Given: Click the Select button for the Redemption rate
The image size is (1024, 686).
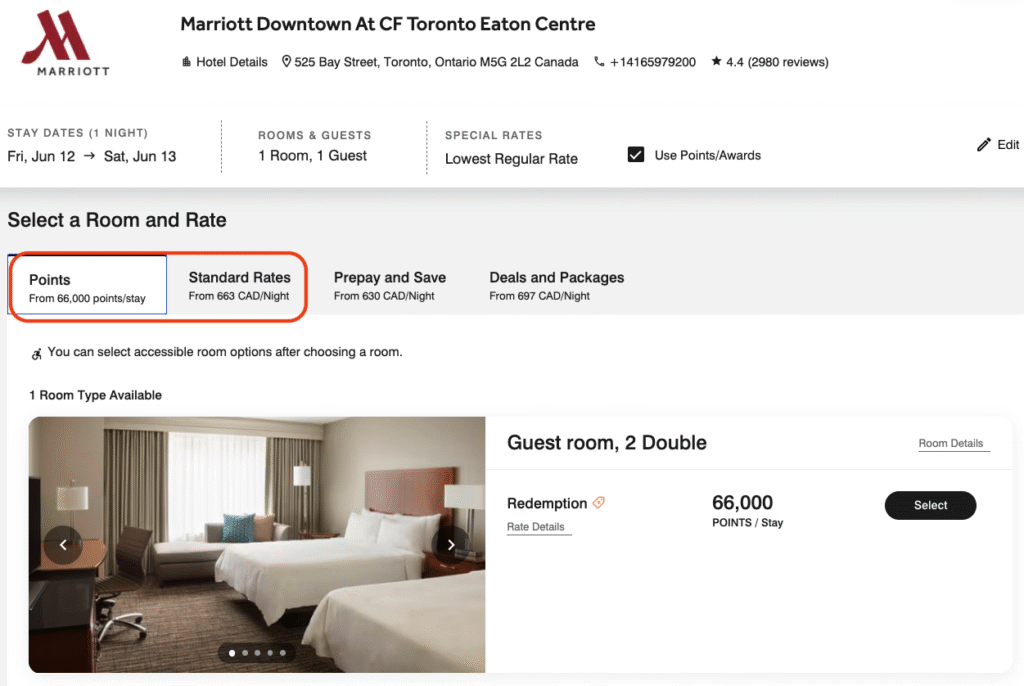Looking at the screenshot, I should click(930, 505).
